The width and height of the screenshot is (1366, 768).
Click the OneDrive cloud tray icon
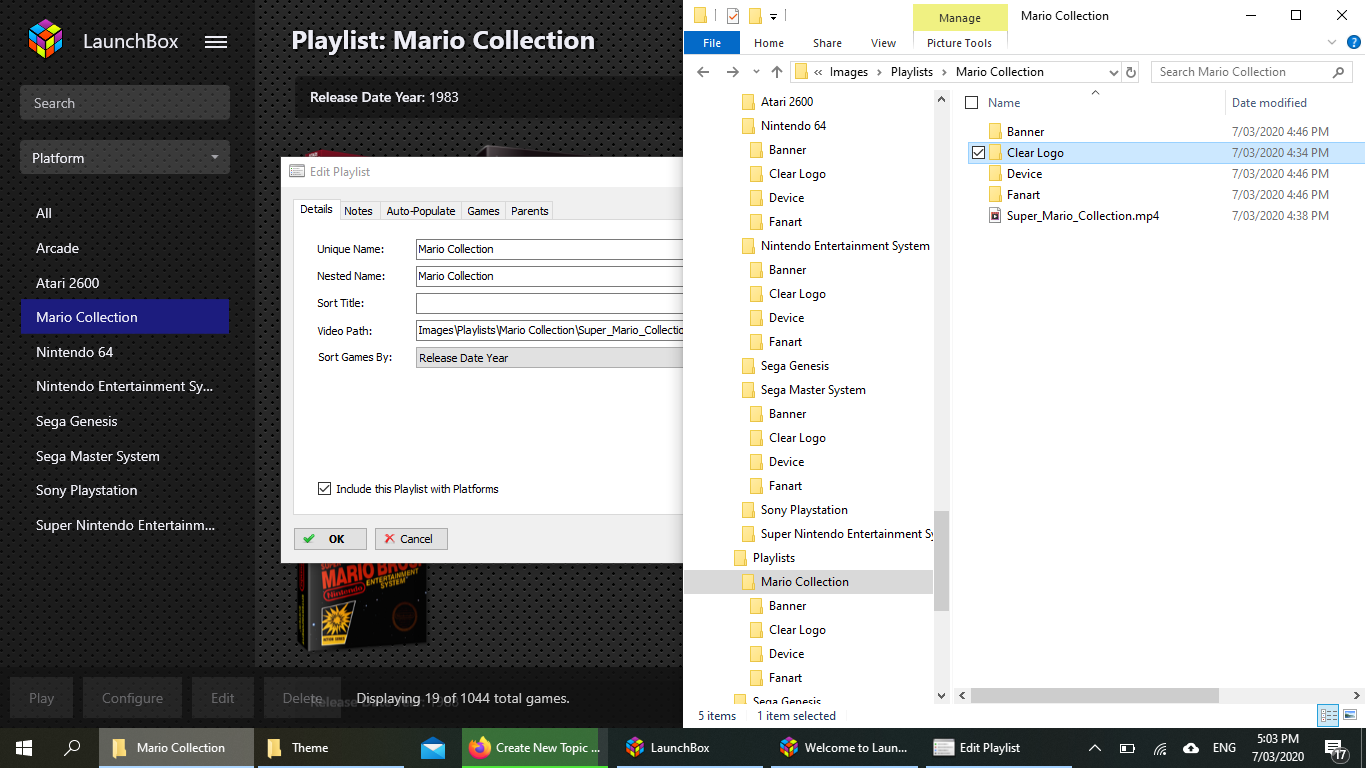pos(1191,747)
